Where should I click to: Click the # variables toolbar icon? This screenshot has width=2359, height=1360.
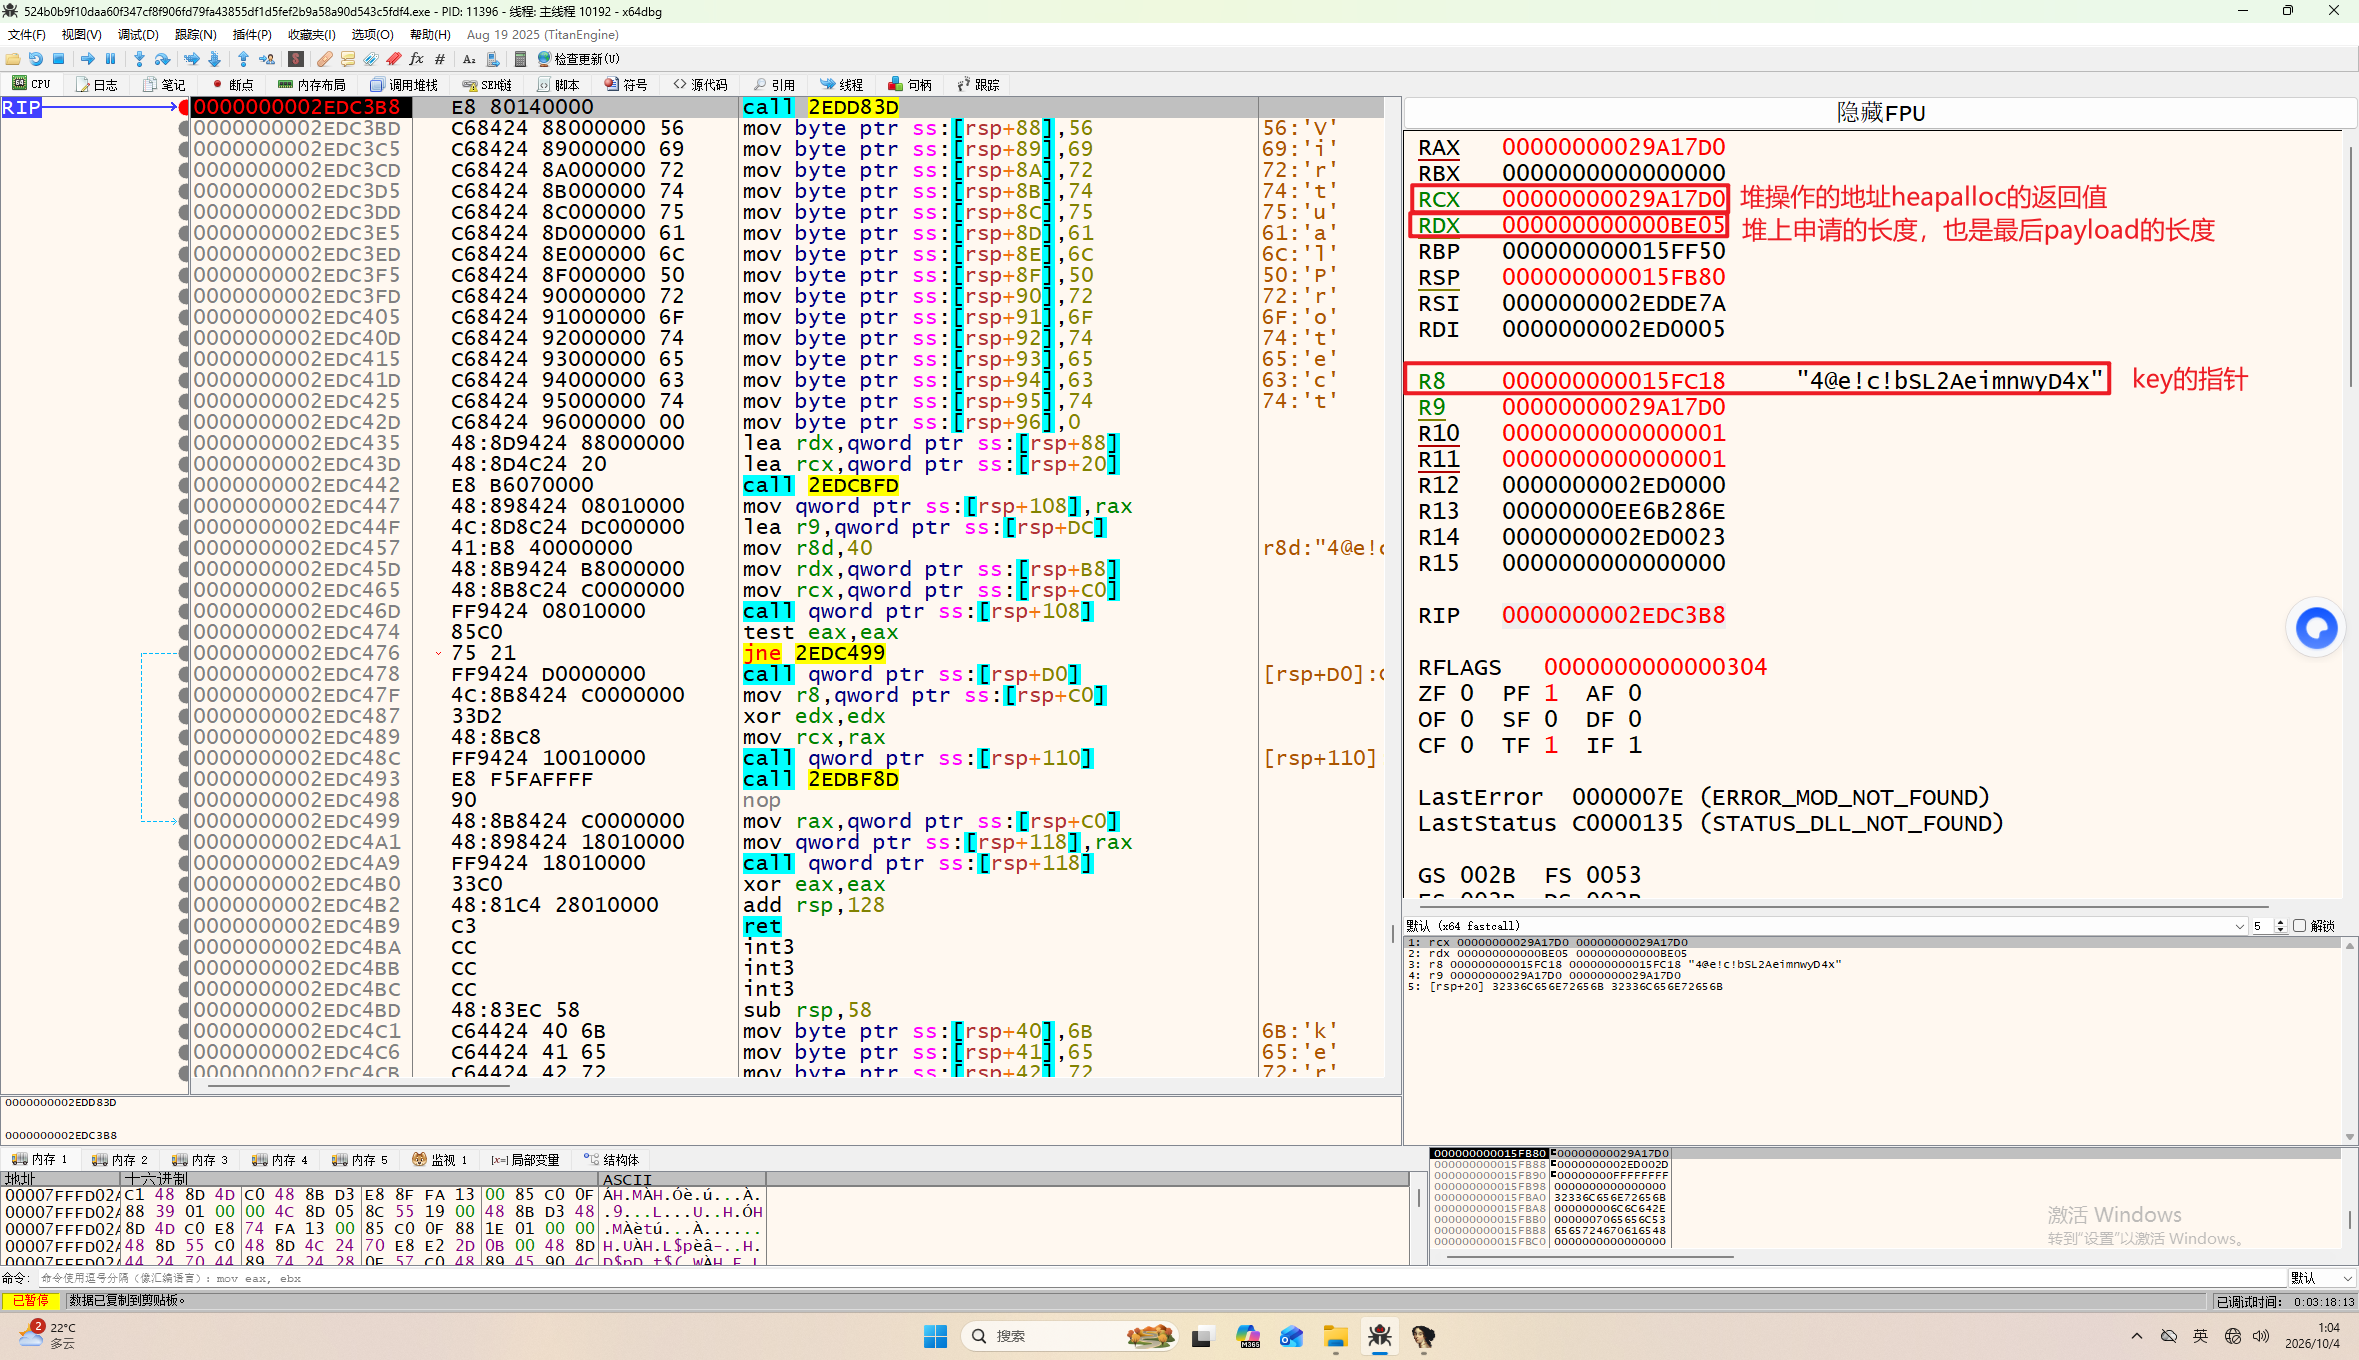click(440, 59)
